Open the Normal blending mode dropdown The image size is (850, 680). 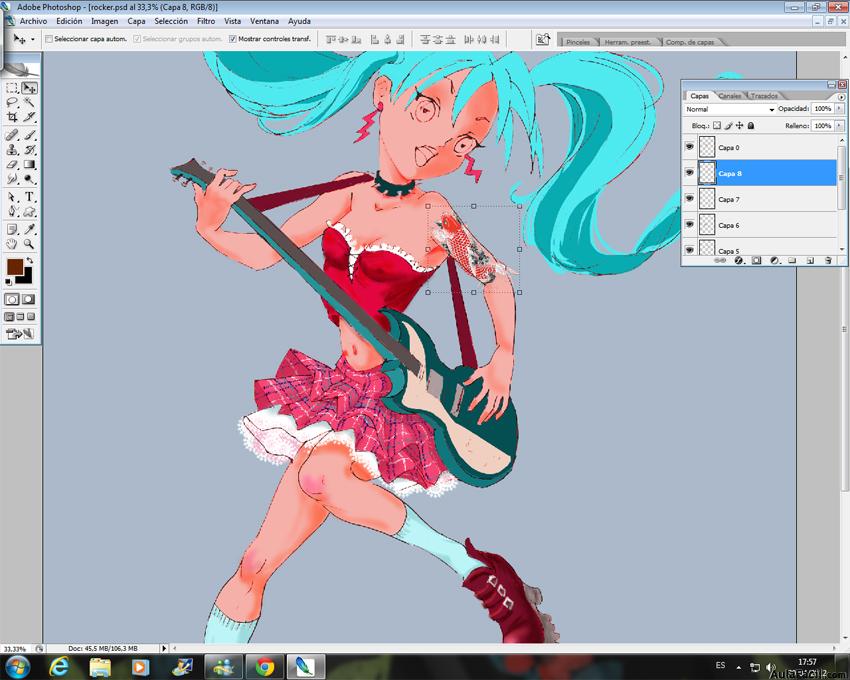730,110
